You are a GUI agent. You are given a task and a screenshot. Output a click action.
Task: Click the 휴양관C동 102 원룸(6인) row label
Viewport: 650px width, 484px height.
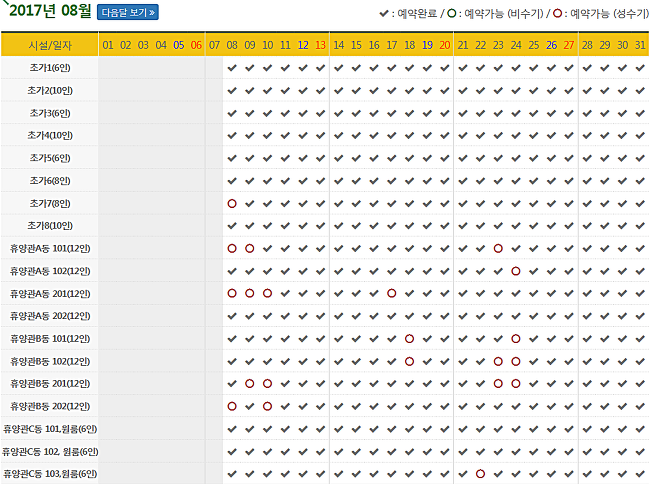pyautogui.click(x=50, y=451)
